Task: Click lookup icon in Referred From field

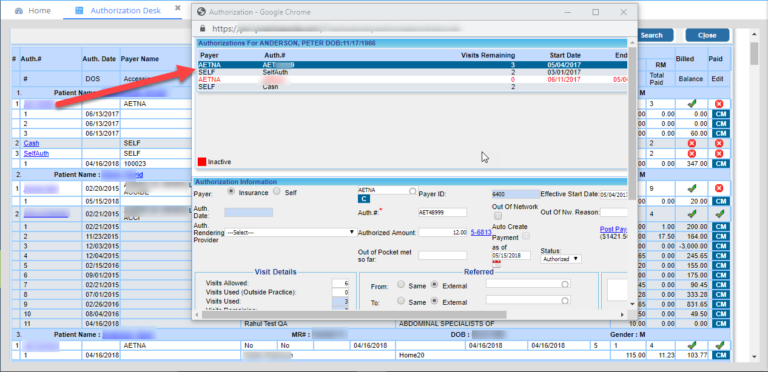Action: coord(565,284)
